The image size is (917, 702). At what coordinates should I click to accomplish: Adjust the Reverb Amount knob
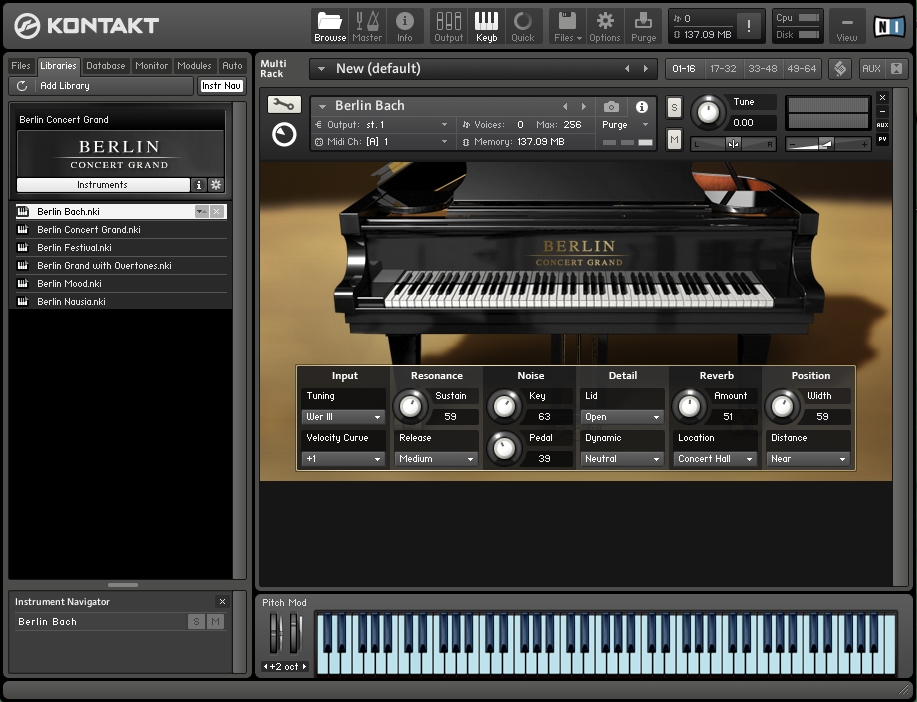pos(689,407)
